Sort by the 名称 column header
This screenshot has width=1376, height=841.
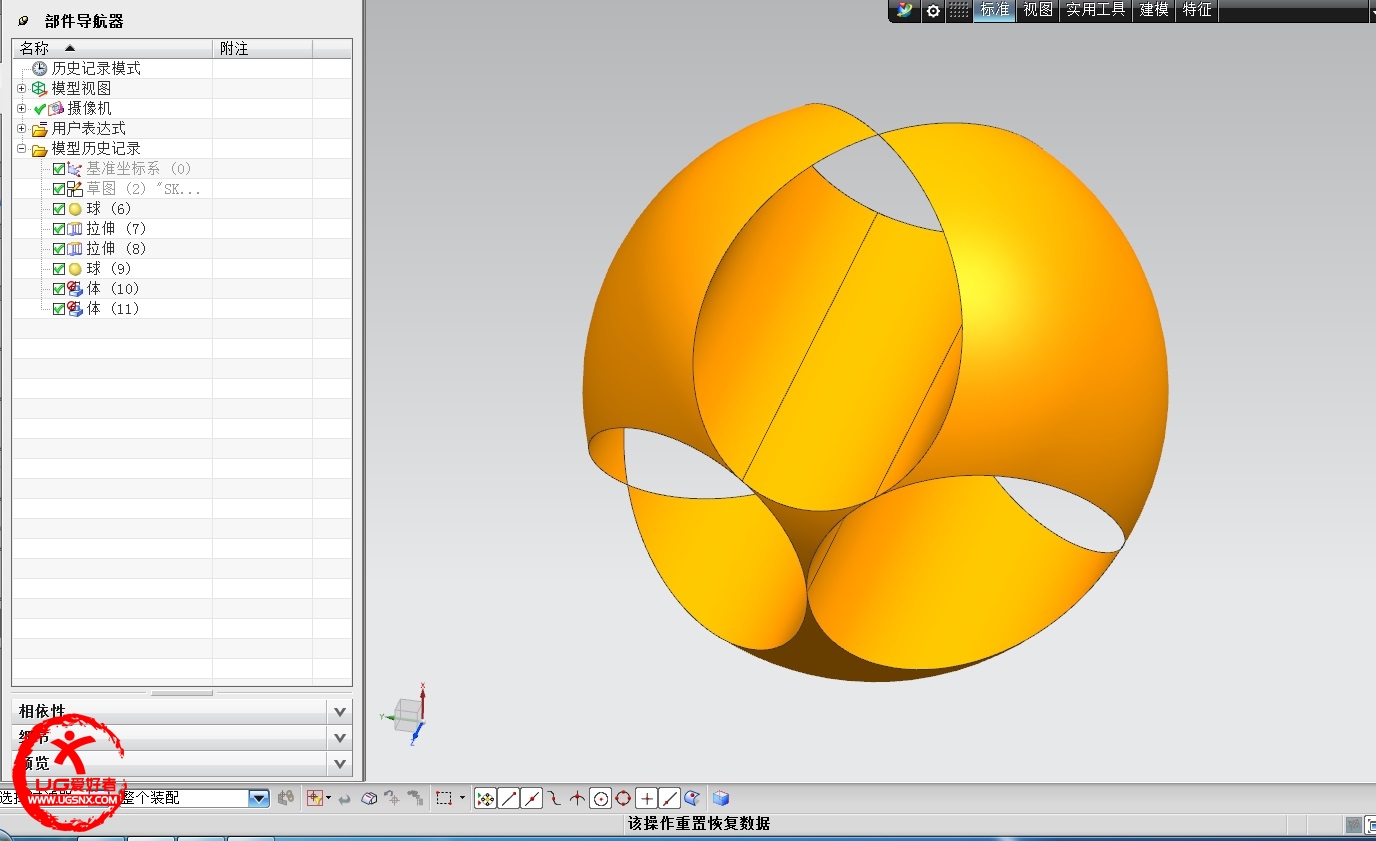[112, 48]
